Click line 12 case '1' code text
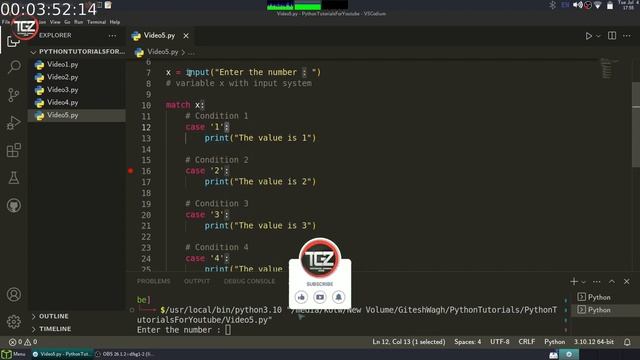Screen dimensions: 640x360 (x=207, y=127)
